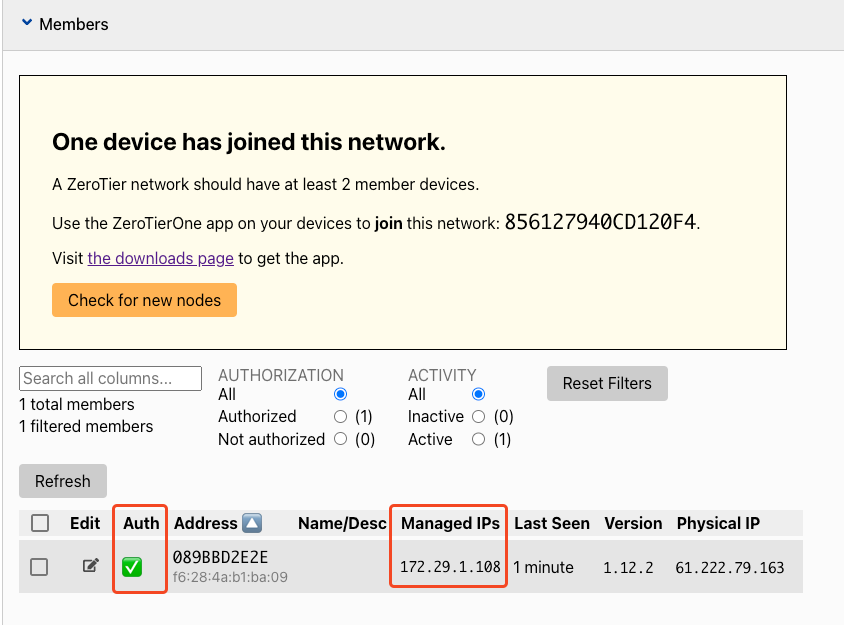The image size is (844, 625).
Task: Click Check for new nodes button
Action: pos(144,300)
